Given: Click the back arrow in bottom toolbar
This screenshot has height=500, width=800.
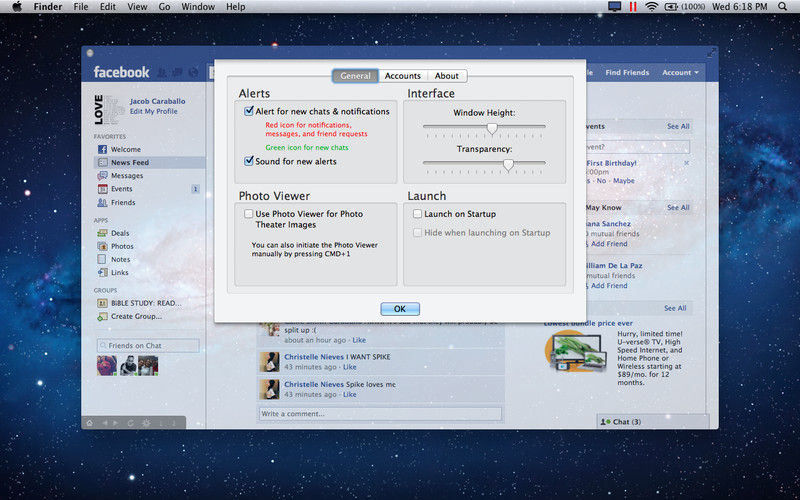Looking at the screenshot, I should [x=105, y=423].
